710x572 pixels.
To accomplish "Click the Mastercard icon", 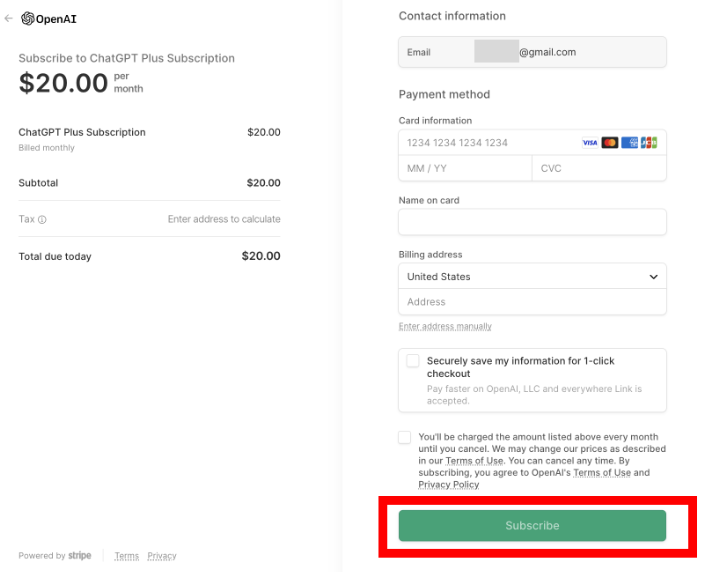I will [x=610, y=143].
